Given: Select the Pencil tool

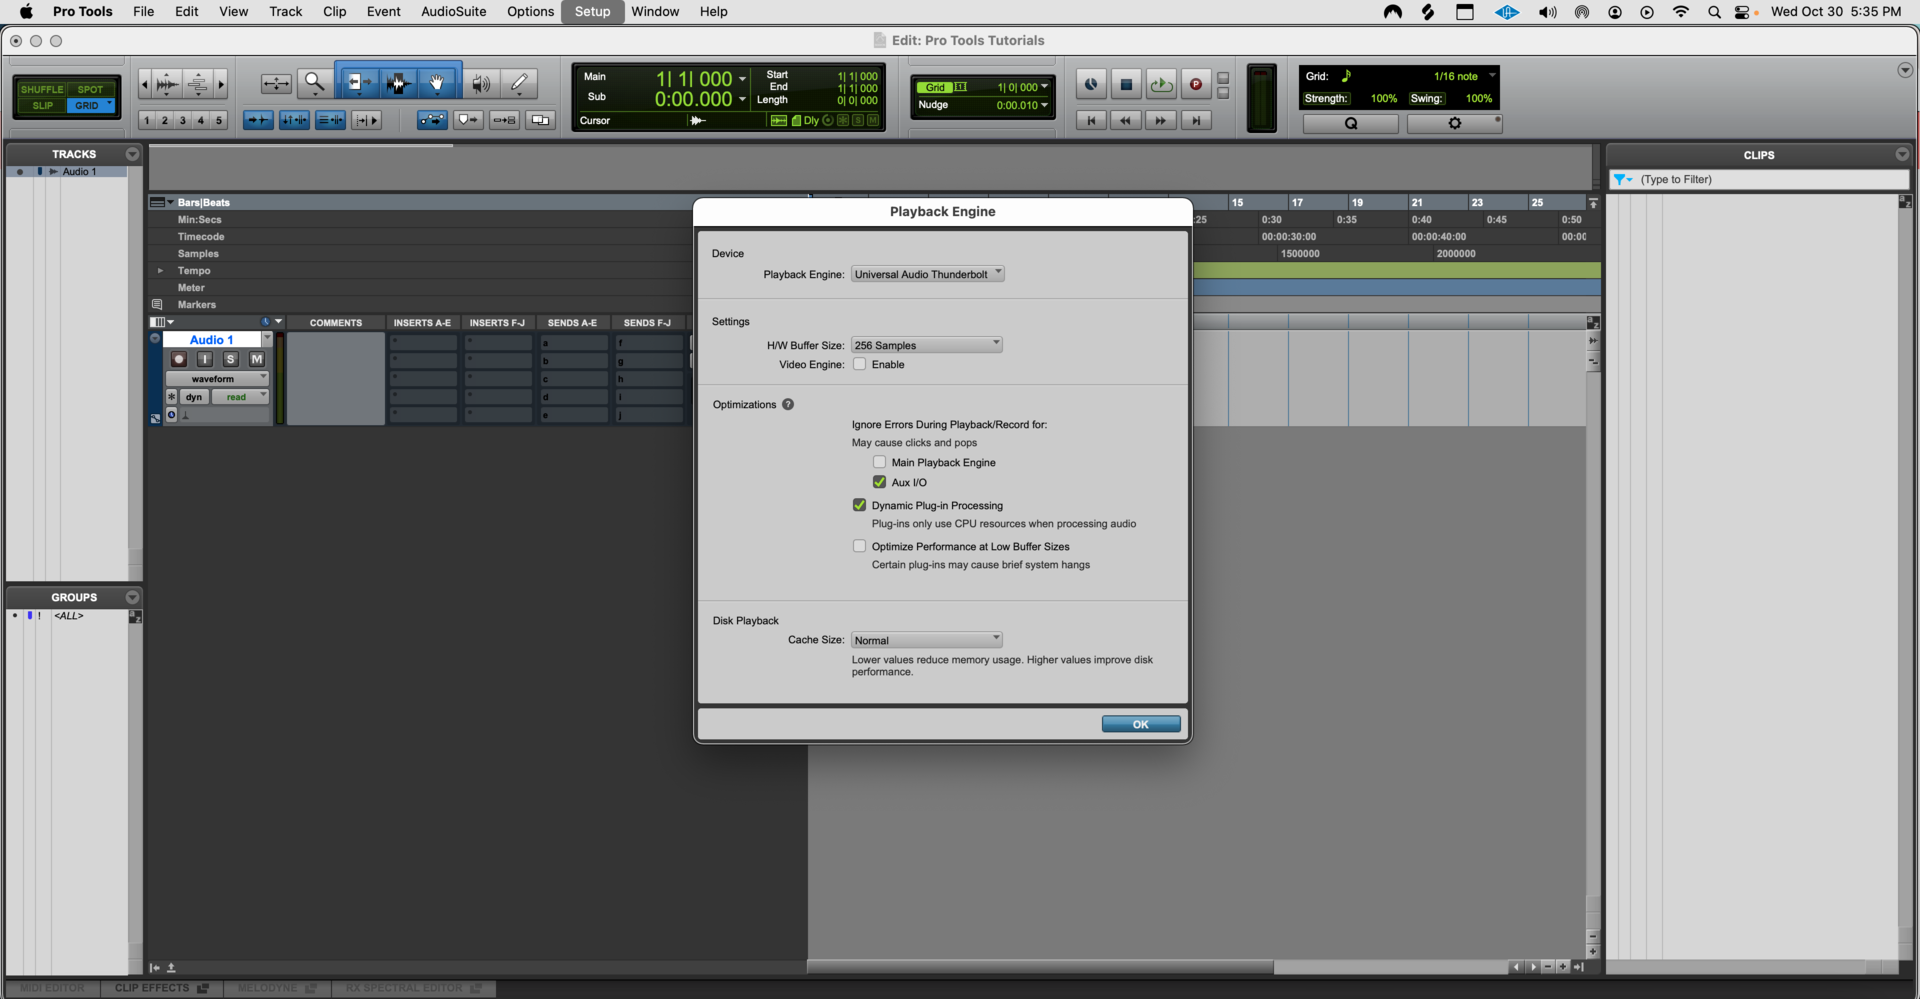Looking at the screenshot, I should coord(519,83).
